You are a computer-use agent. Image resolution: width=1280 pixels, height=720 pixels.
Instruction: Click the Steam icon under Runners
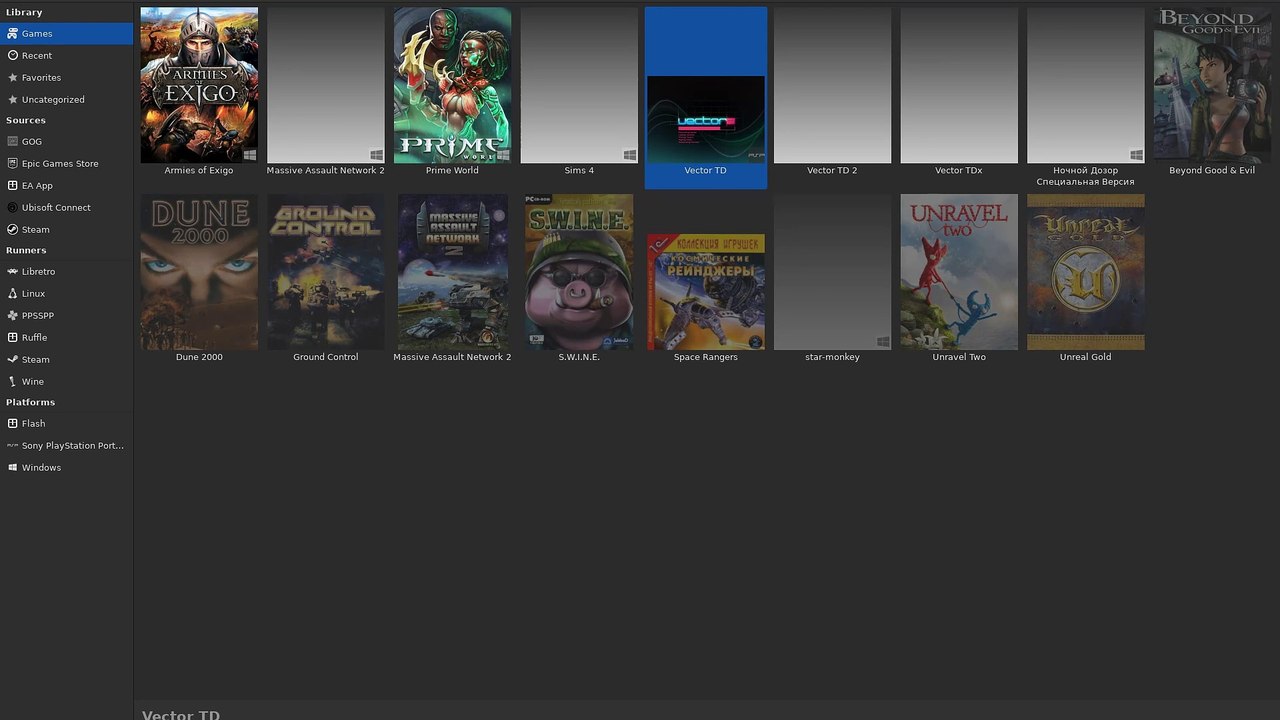pos(12,360)
